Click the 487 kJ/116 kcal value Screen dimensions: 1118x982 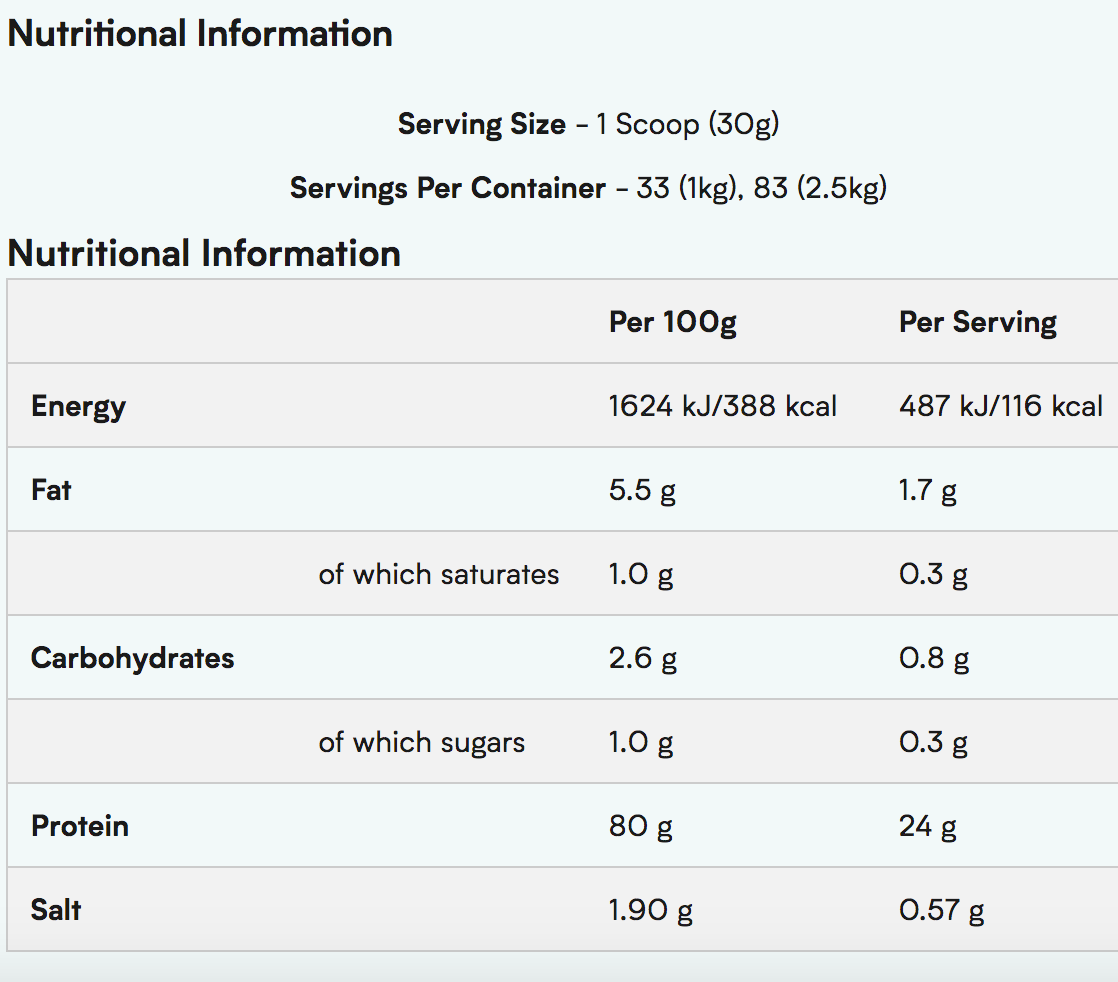(x=1000, y=406)
